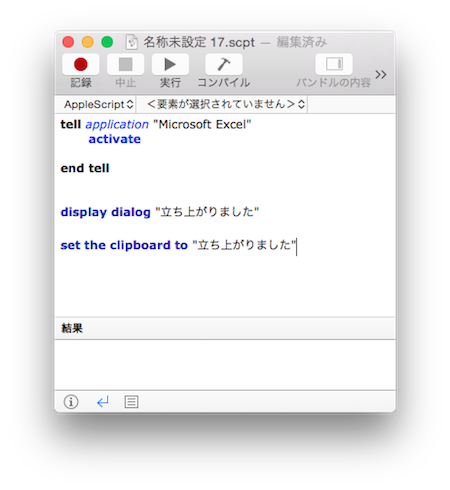Click the display dialog script line

pyautogui.click(x=160, y=212)
